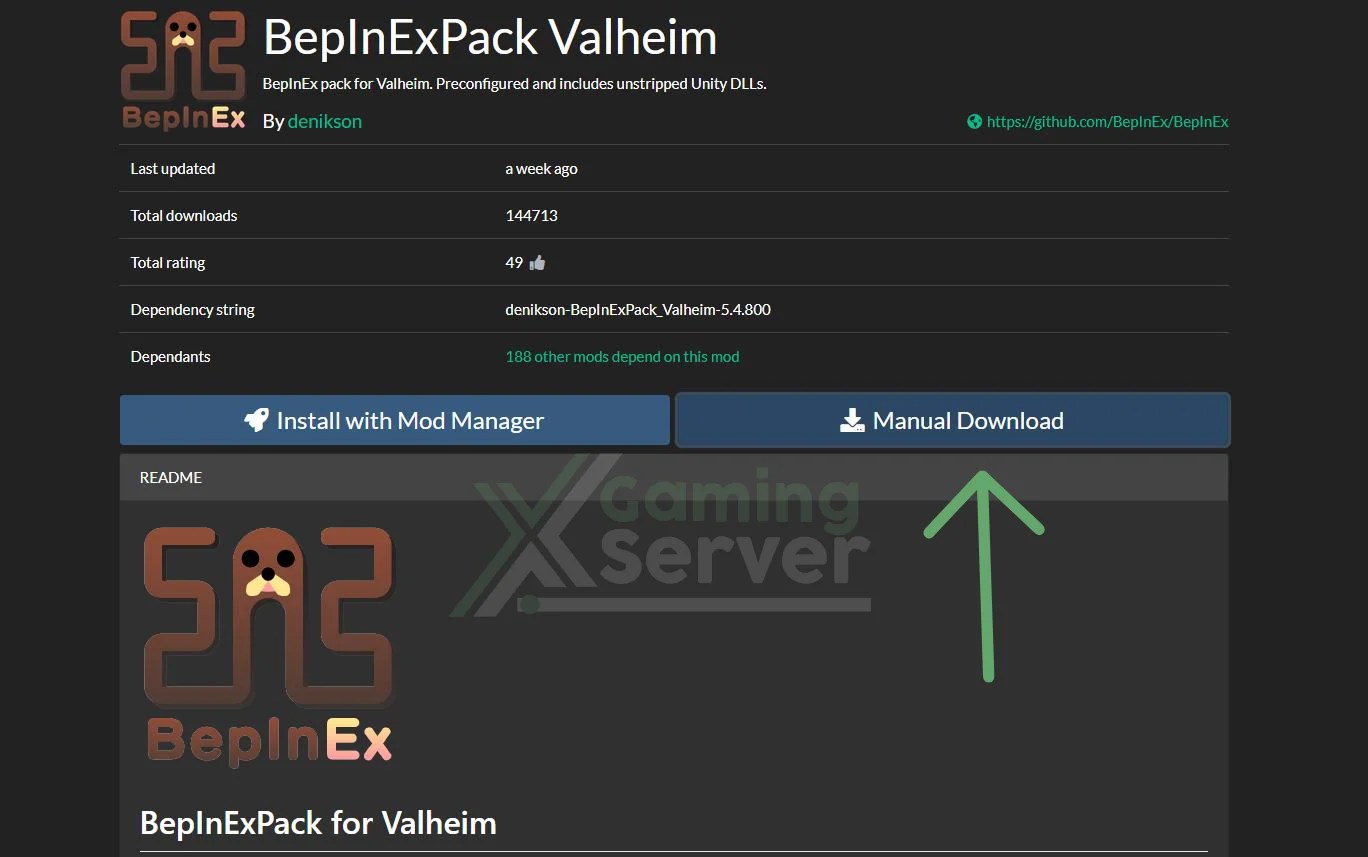Screen dimensions: 1368x857
Task: Click the XGaming Server watermark logo
Action: [x=662, y=536]
